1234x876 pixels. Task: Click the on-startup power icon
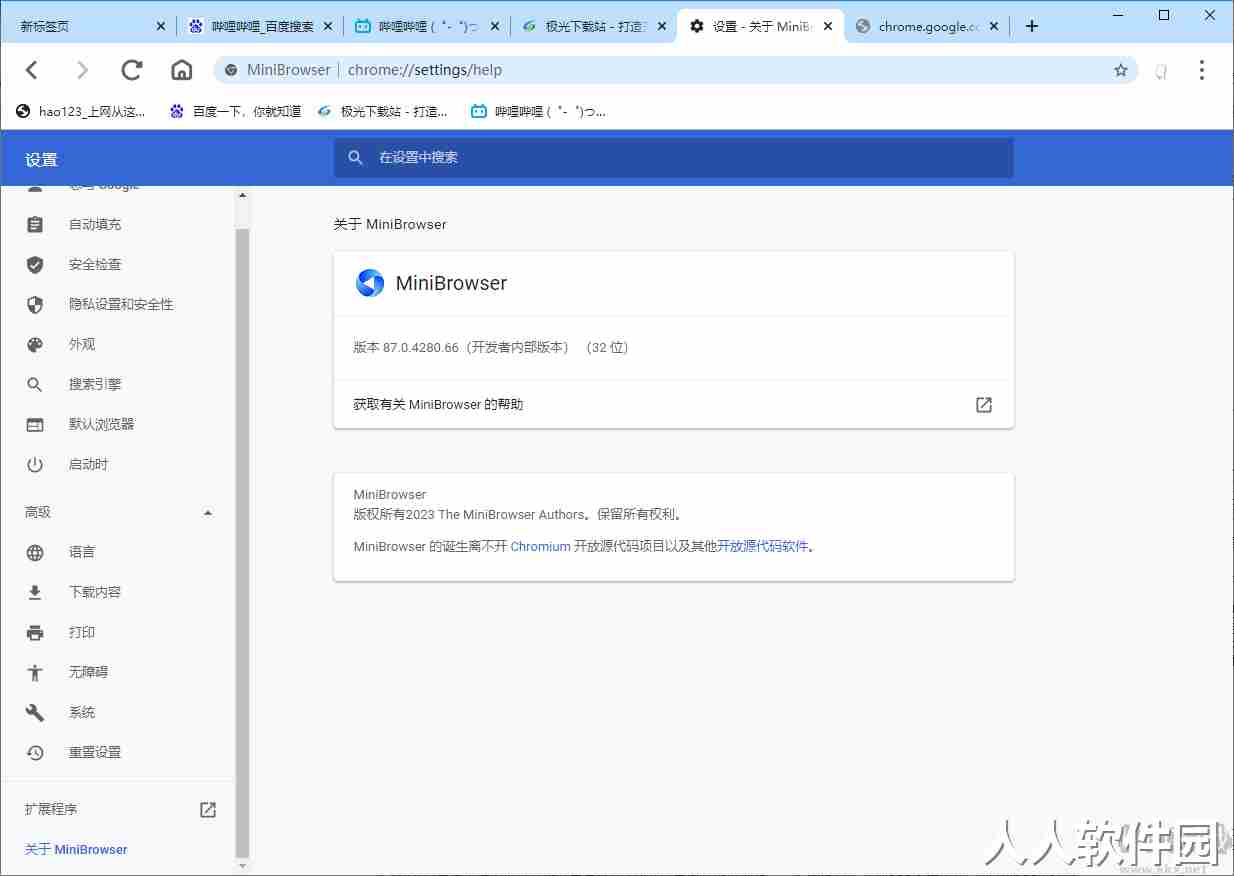[35, 464]
